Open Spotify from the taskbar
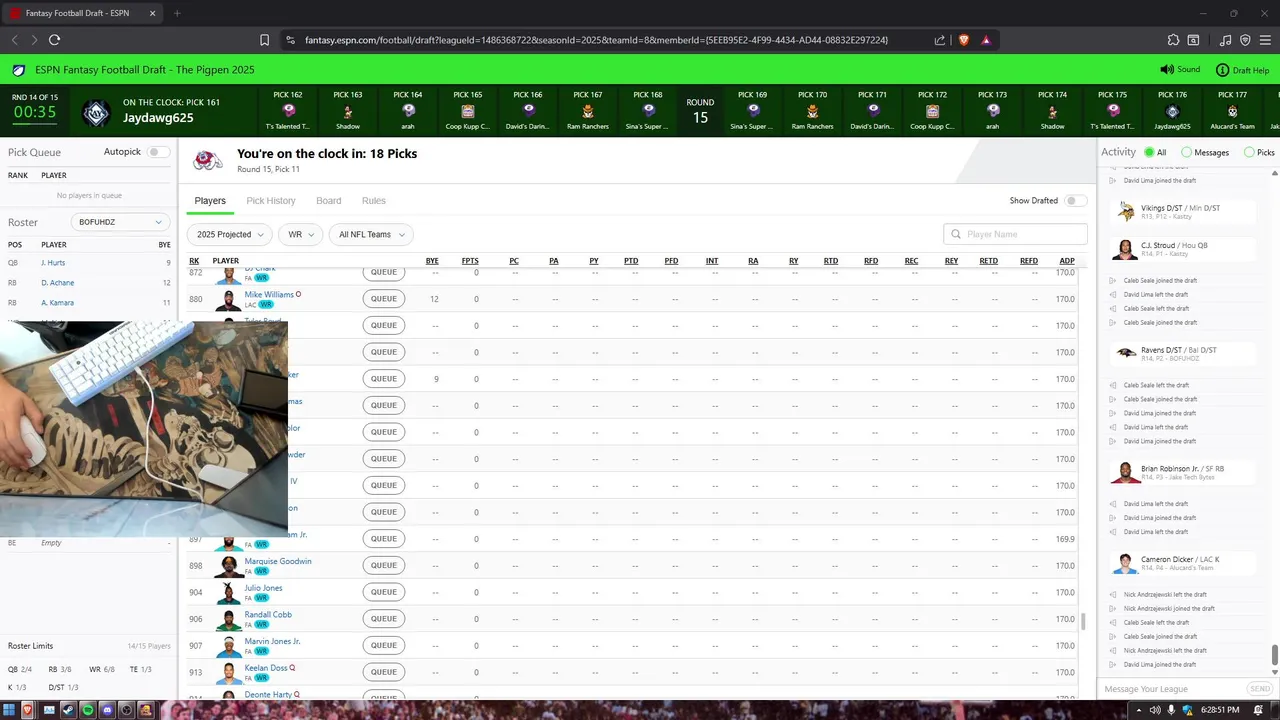1280x720 pixels. point(87,710)
